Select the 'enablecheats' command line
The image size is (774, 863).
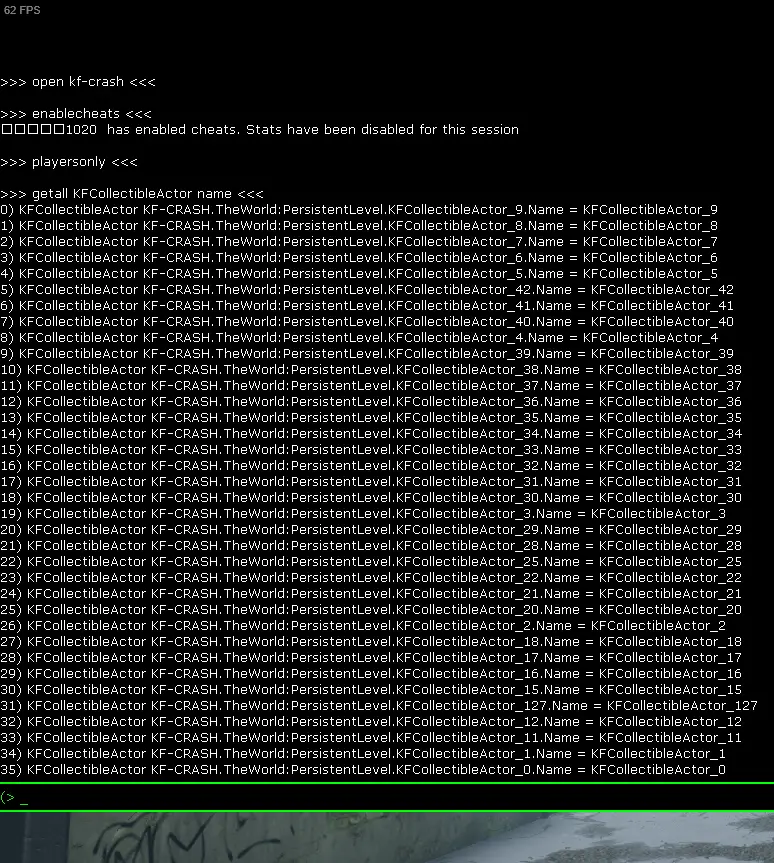[76, 114]
